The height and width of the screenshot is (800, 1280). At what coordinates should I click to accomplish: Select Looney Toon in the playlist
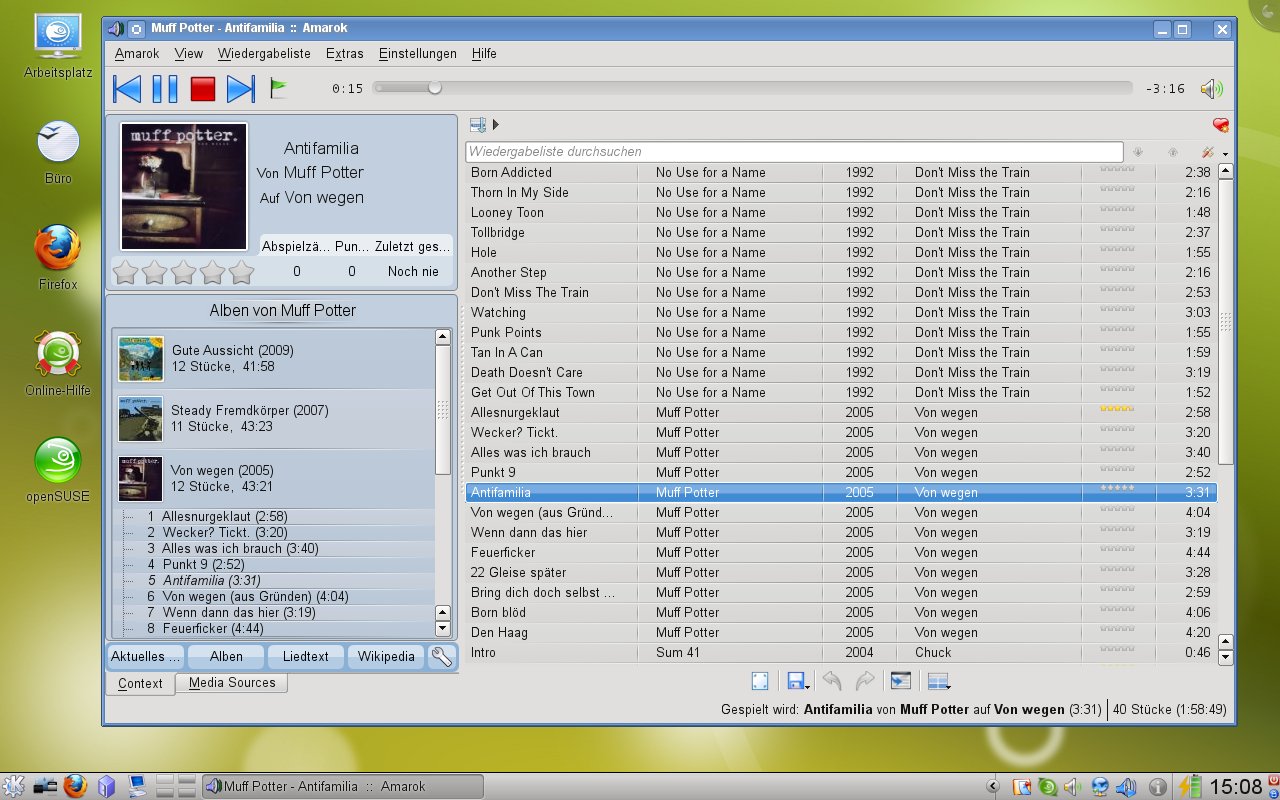[841, 212]
